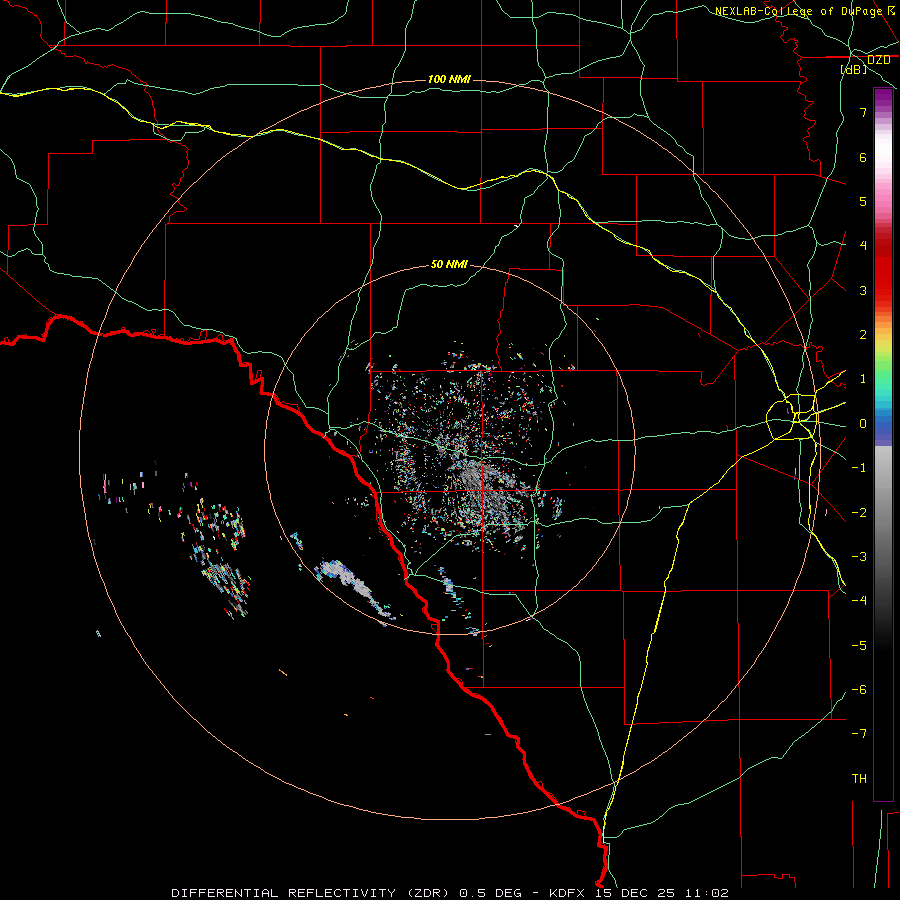Click the NEXLAB-College of DuPage watermark text
Screen dimensions: 900x900
(x=804, y=11)
